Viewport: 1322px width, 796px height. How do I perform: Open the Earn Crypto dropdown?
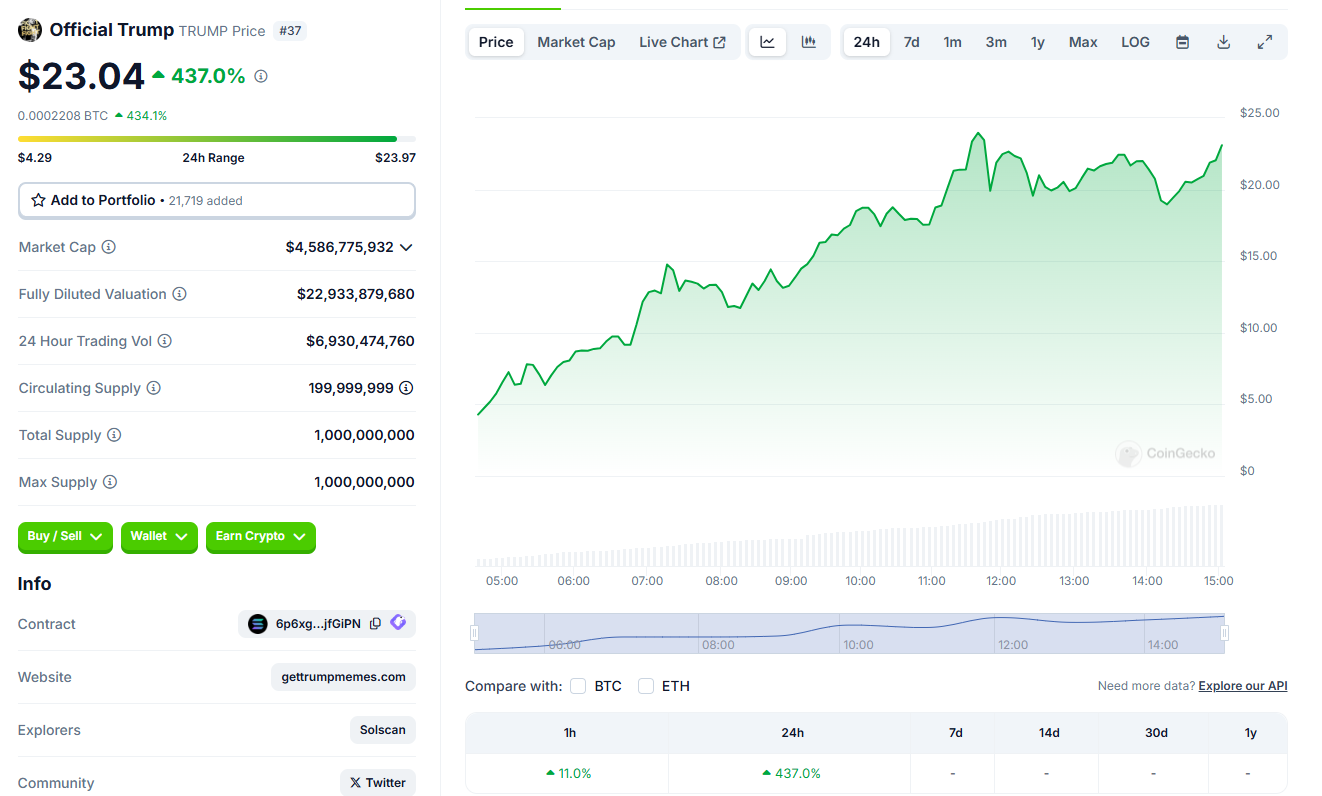pos(260,537)
